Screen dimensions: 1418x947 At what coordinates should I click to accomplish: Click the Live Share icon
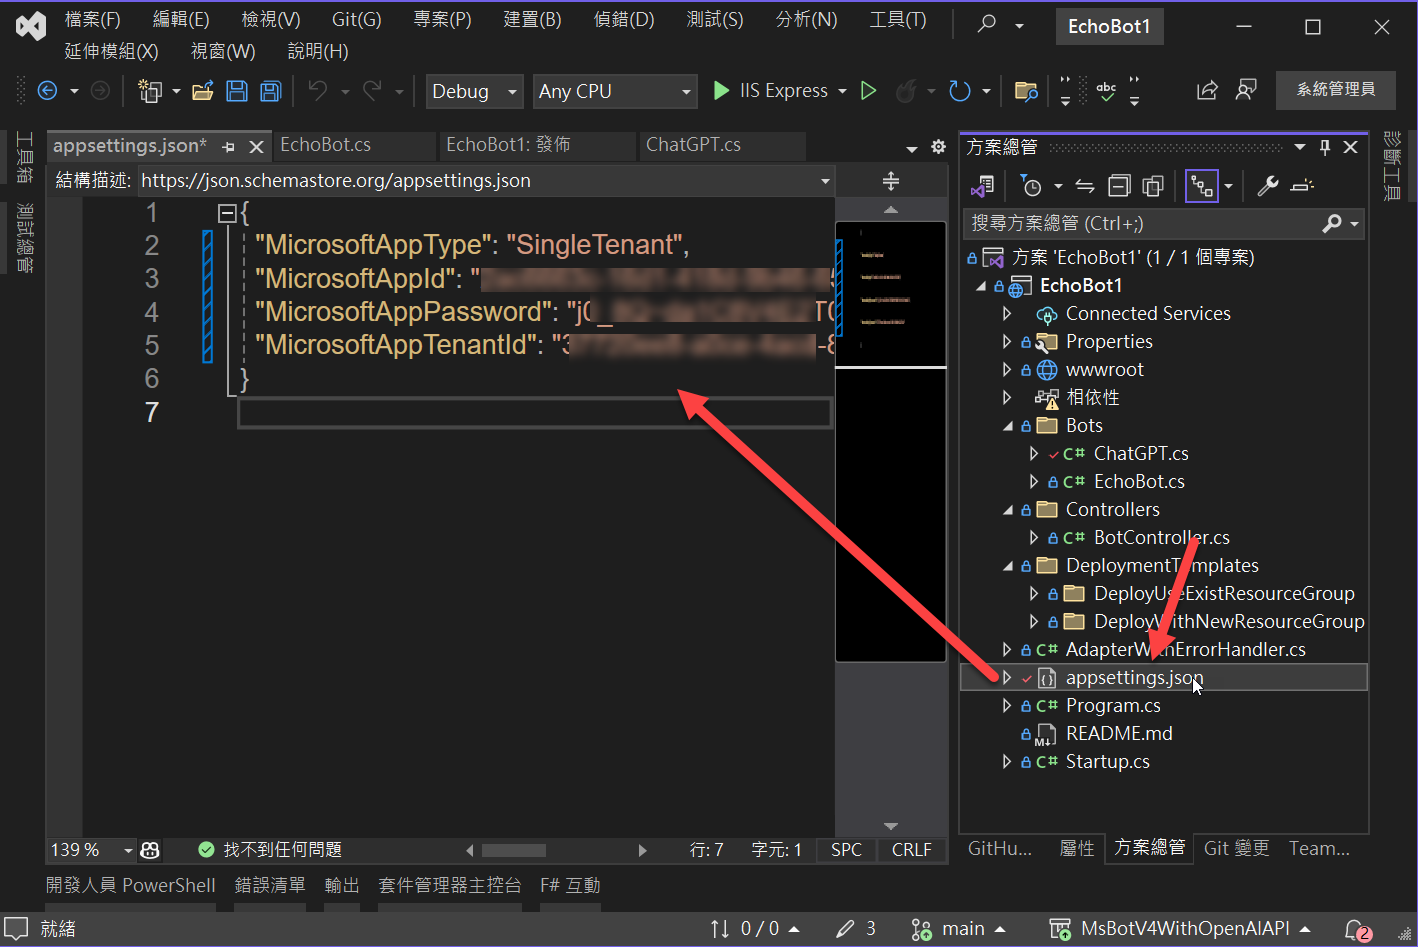click(x=1207, y=90)
